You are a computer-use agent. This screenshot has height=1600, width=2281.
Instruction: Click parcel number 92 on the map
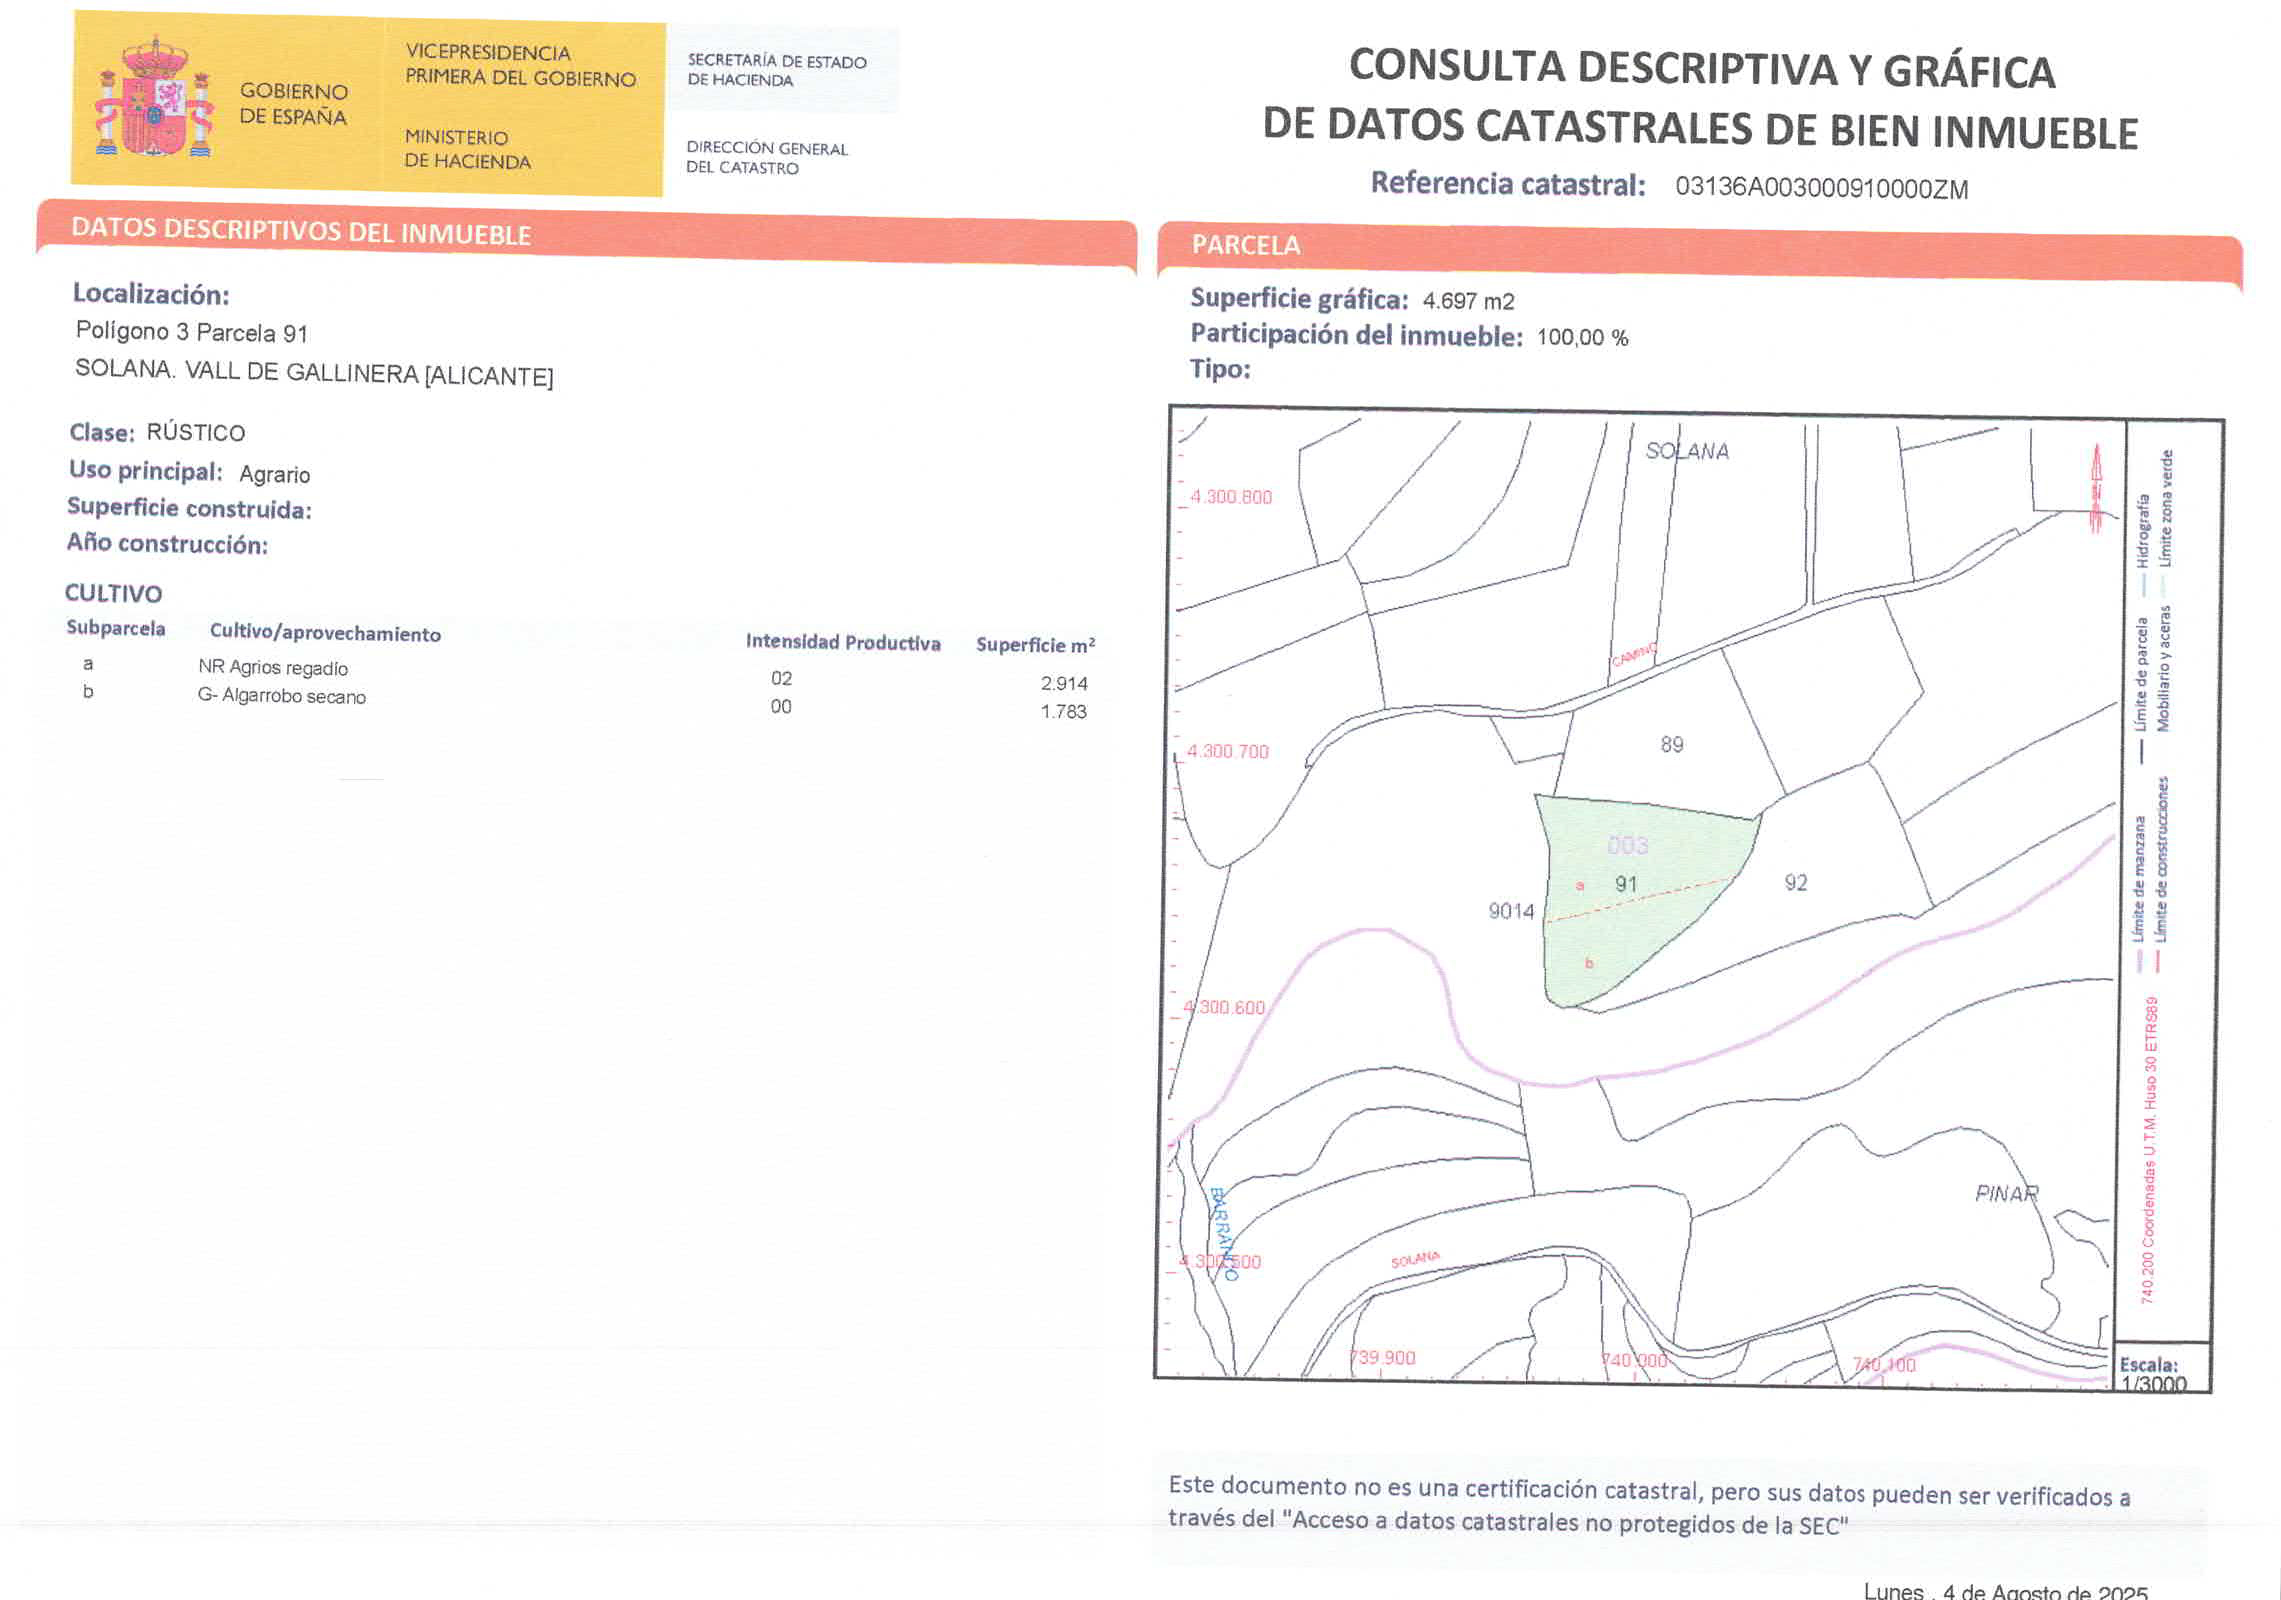(x=1795, y=883)
